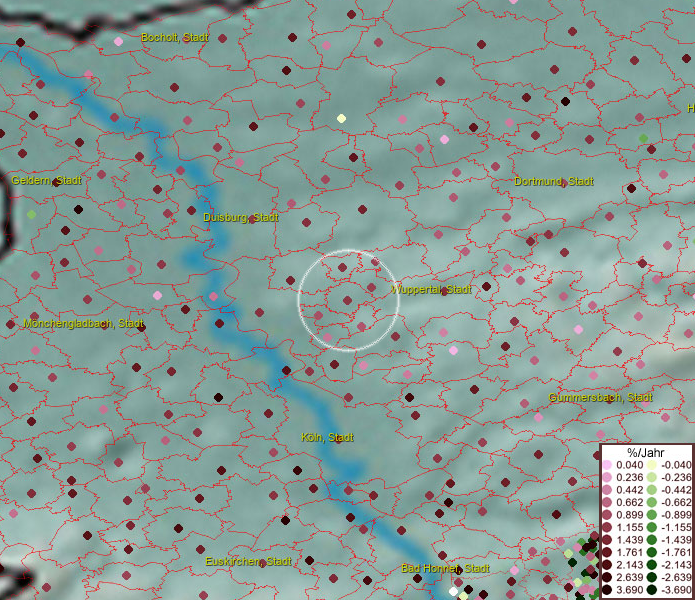Select the -2.143 legend value
The height and width of the screenshot is (600, 695).
[x=676, y=565]
